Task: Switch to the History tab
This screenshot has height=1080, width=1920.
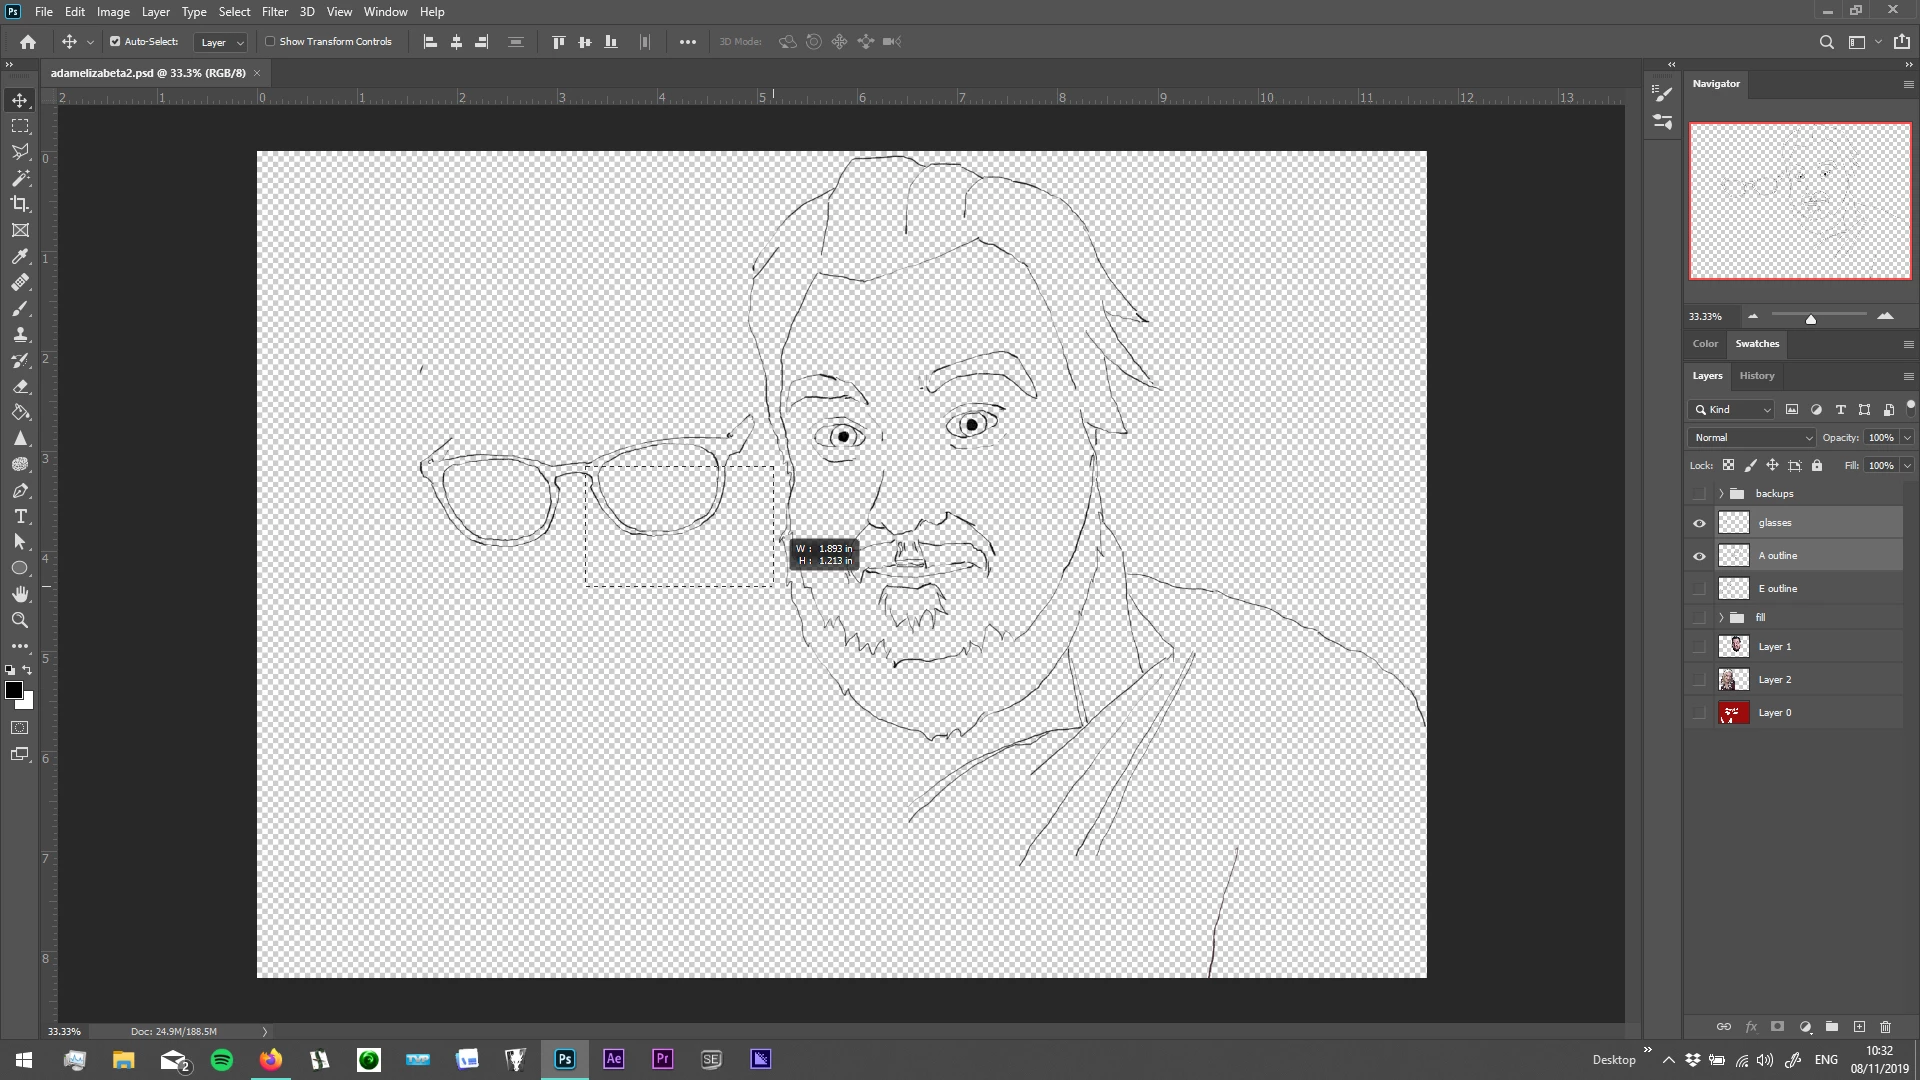Action: coord(1756,376)
